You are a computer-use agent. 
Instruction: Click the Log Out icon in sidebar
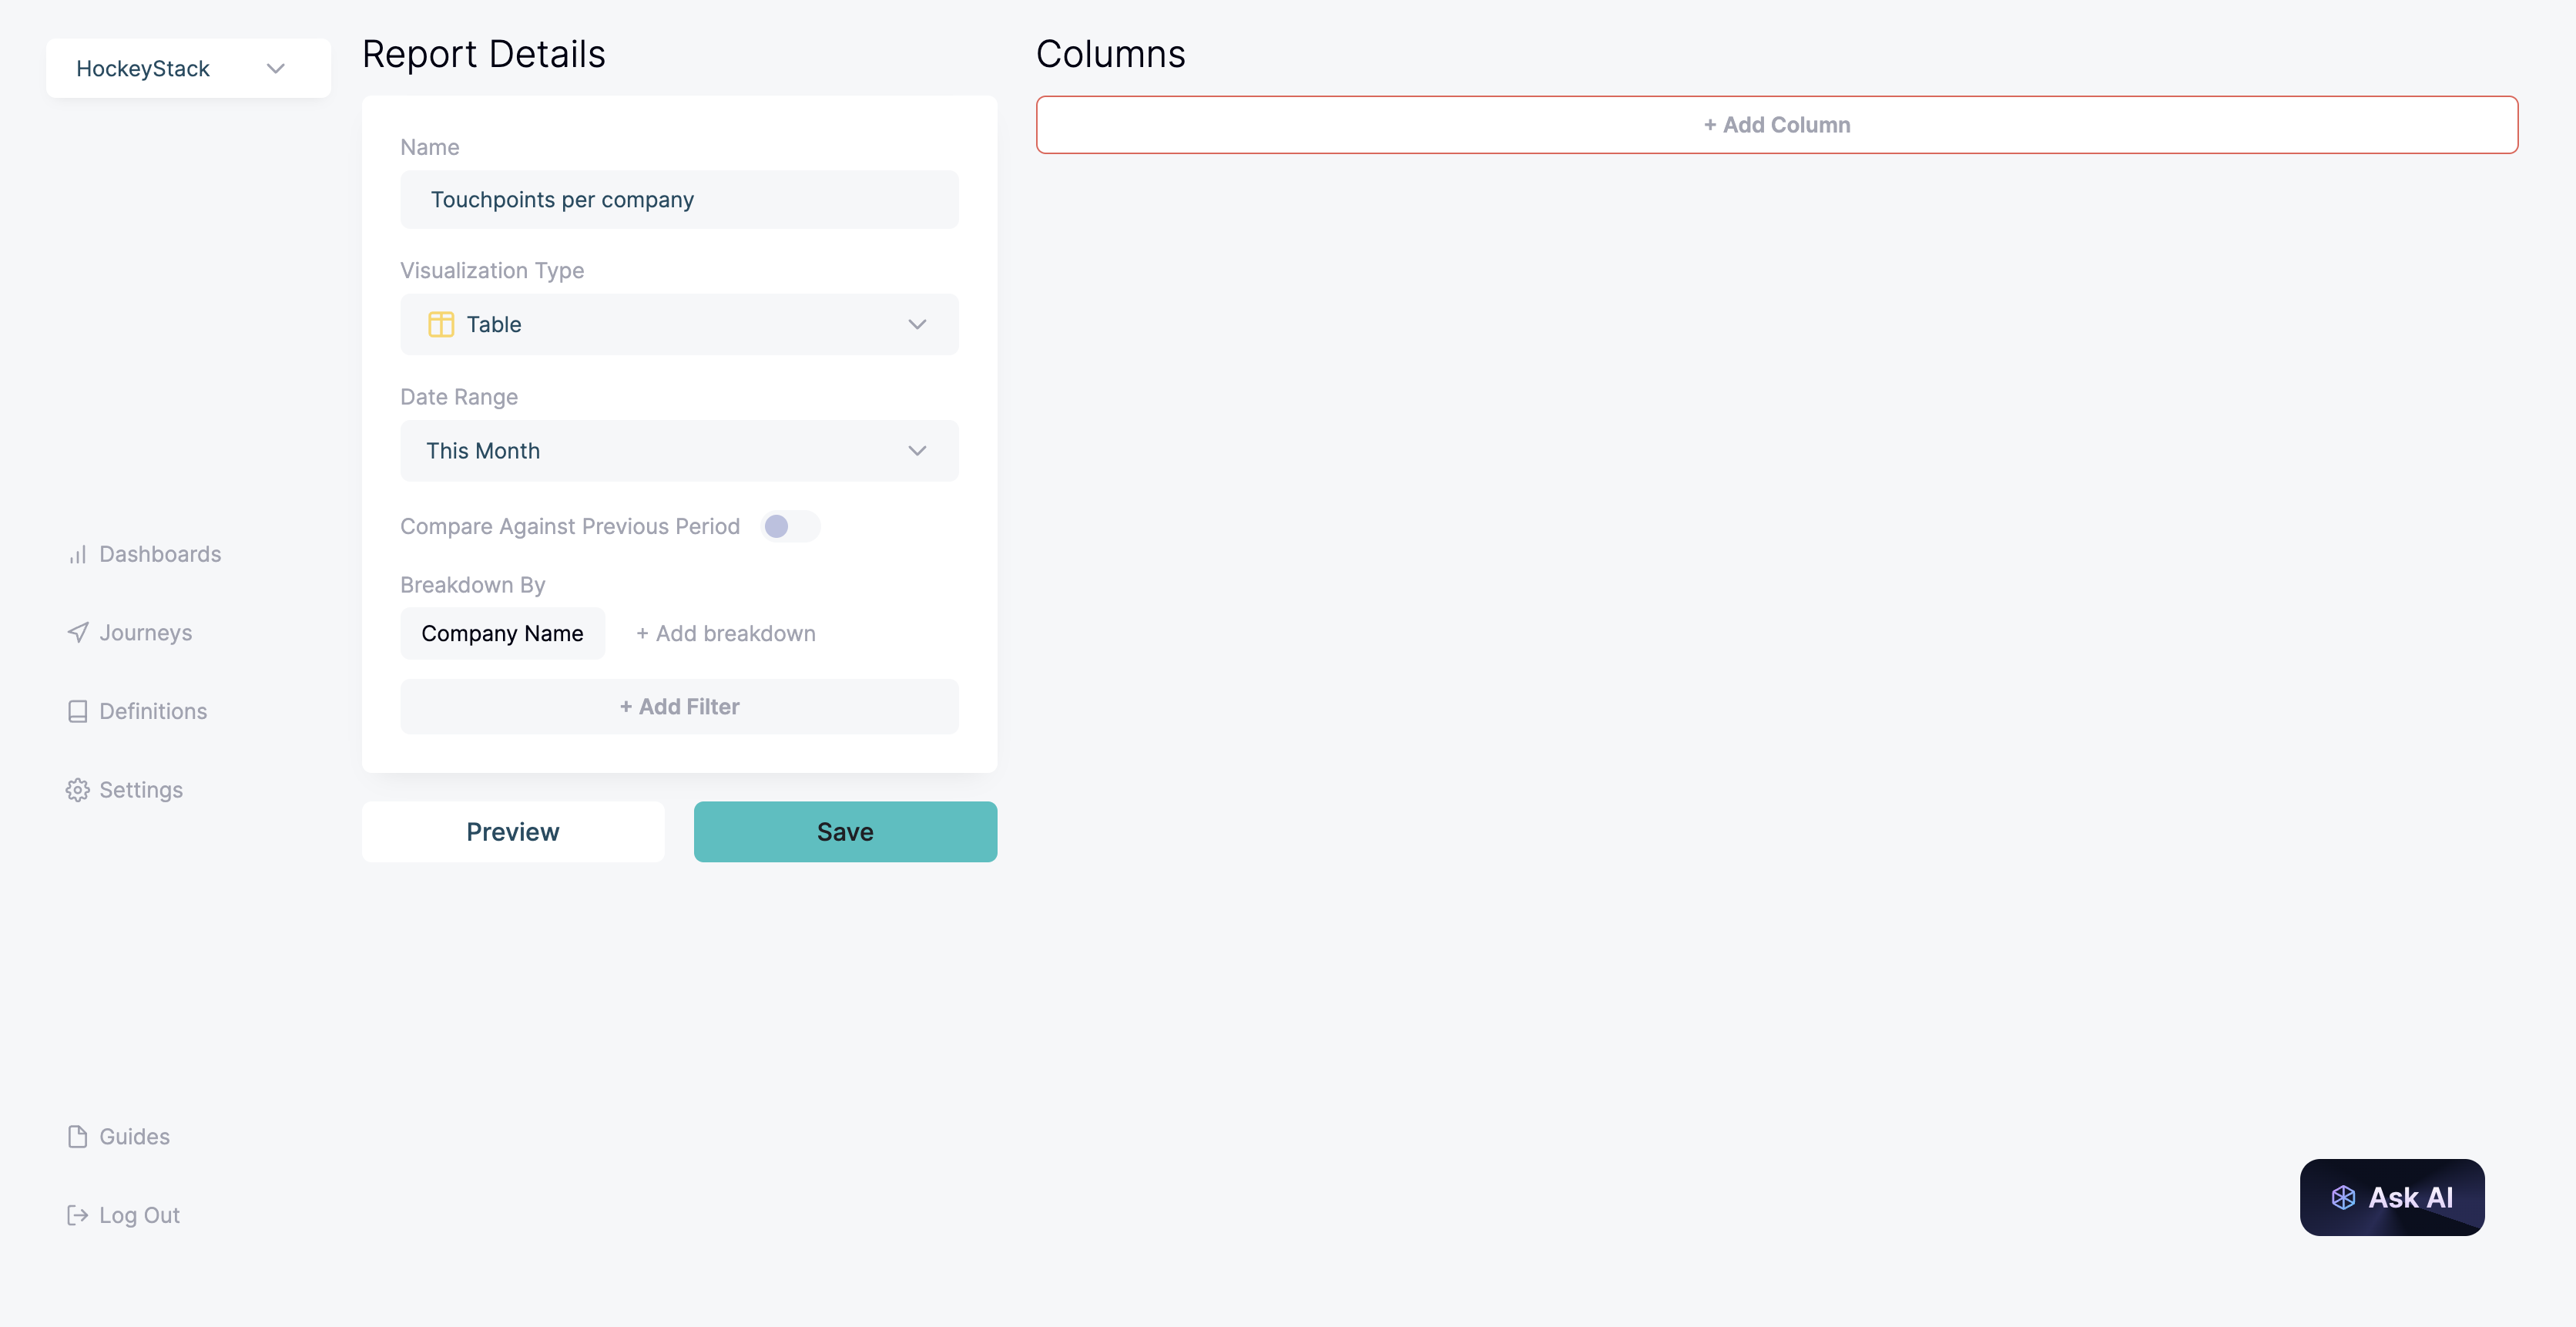(x=76, y=1214)
